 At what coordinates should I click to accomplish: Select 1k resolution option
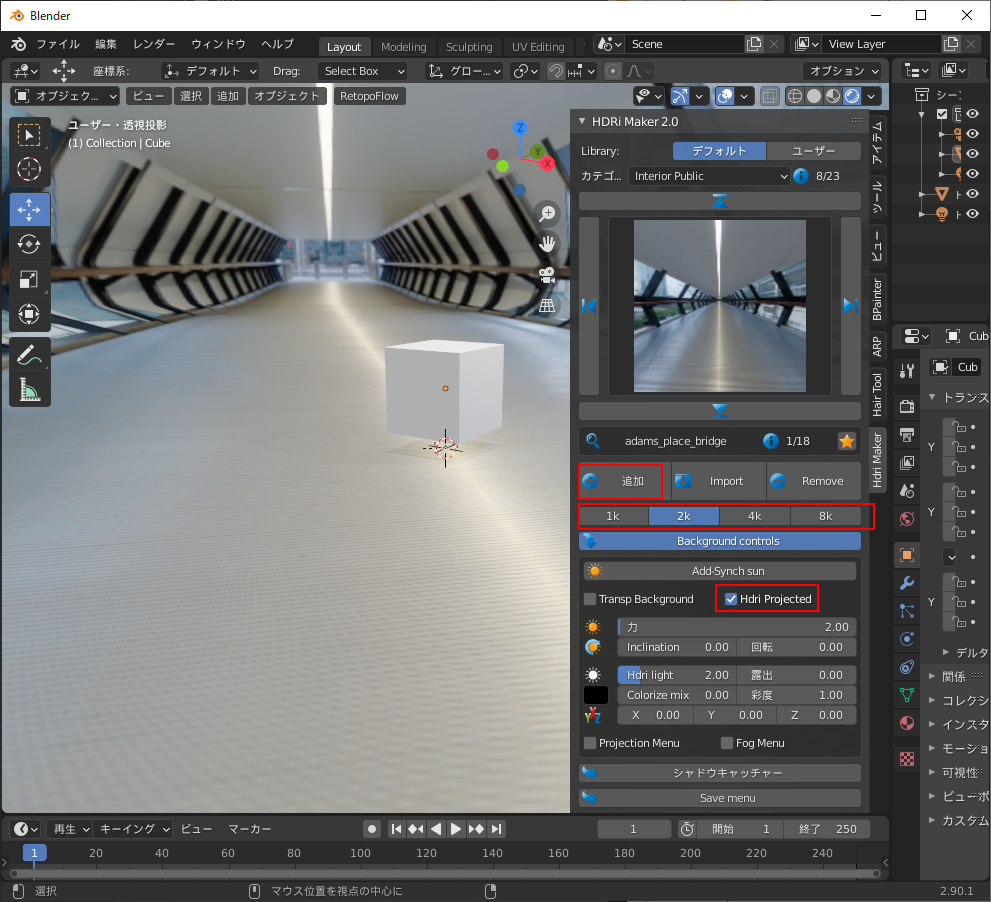[613, 516]
